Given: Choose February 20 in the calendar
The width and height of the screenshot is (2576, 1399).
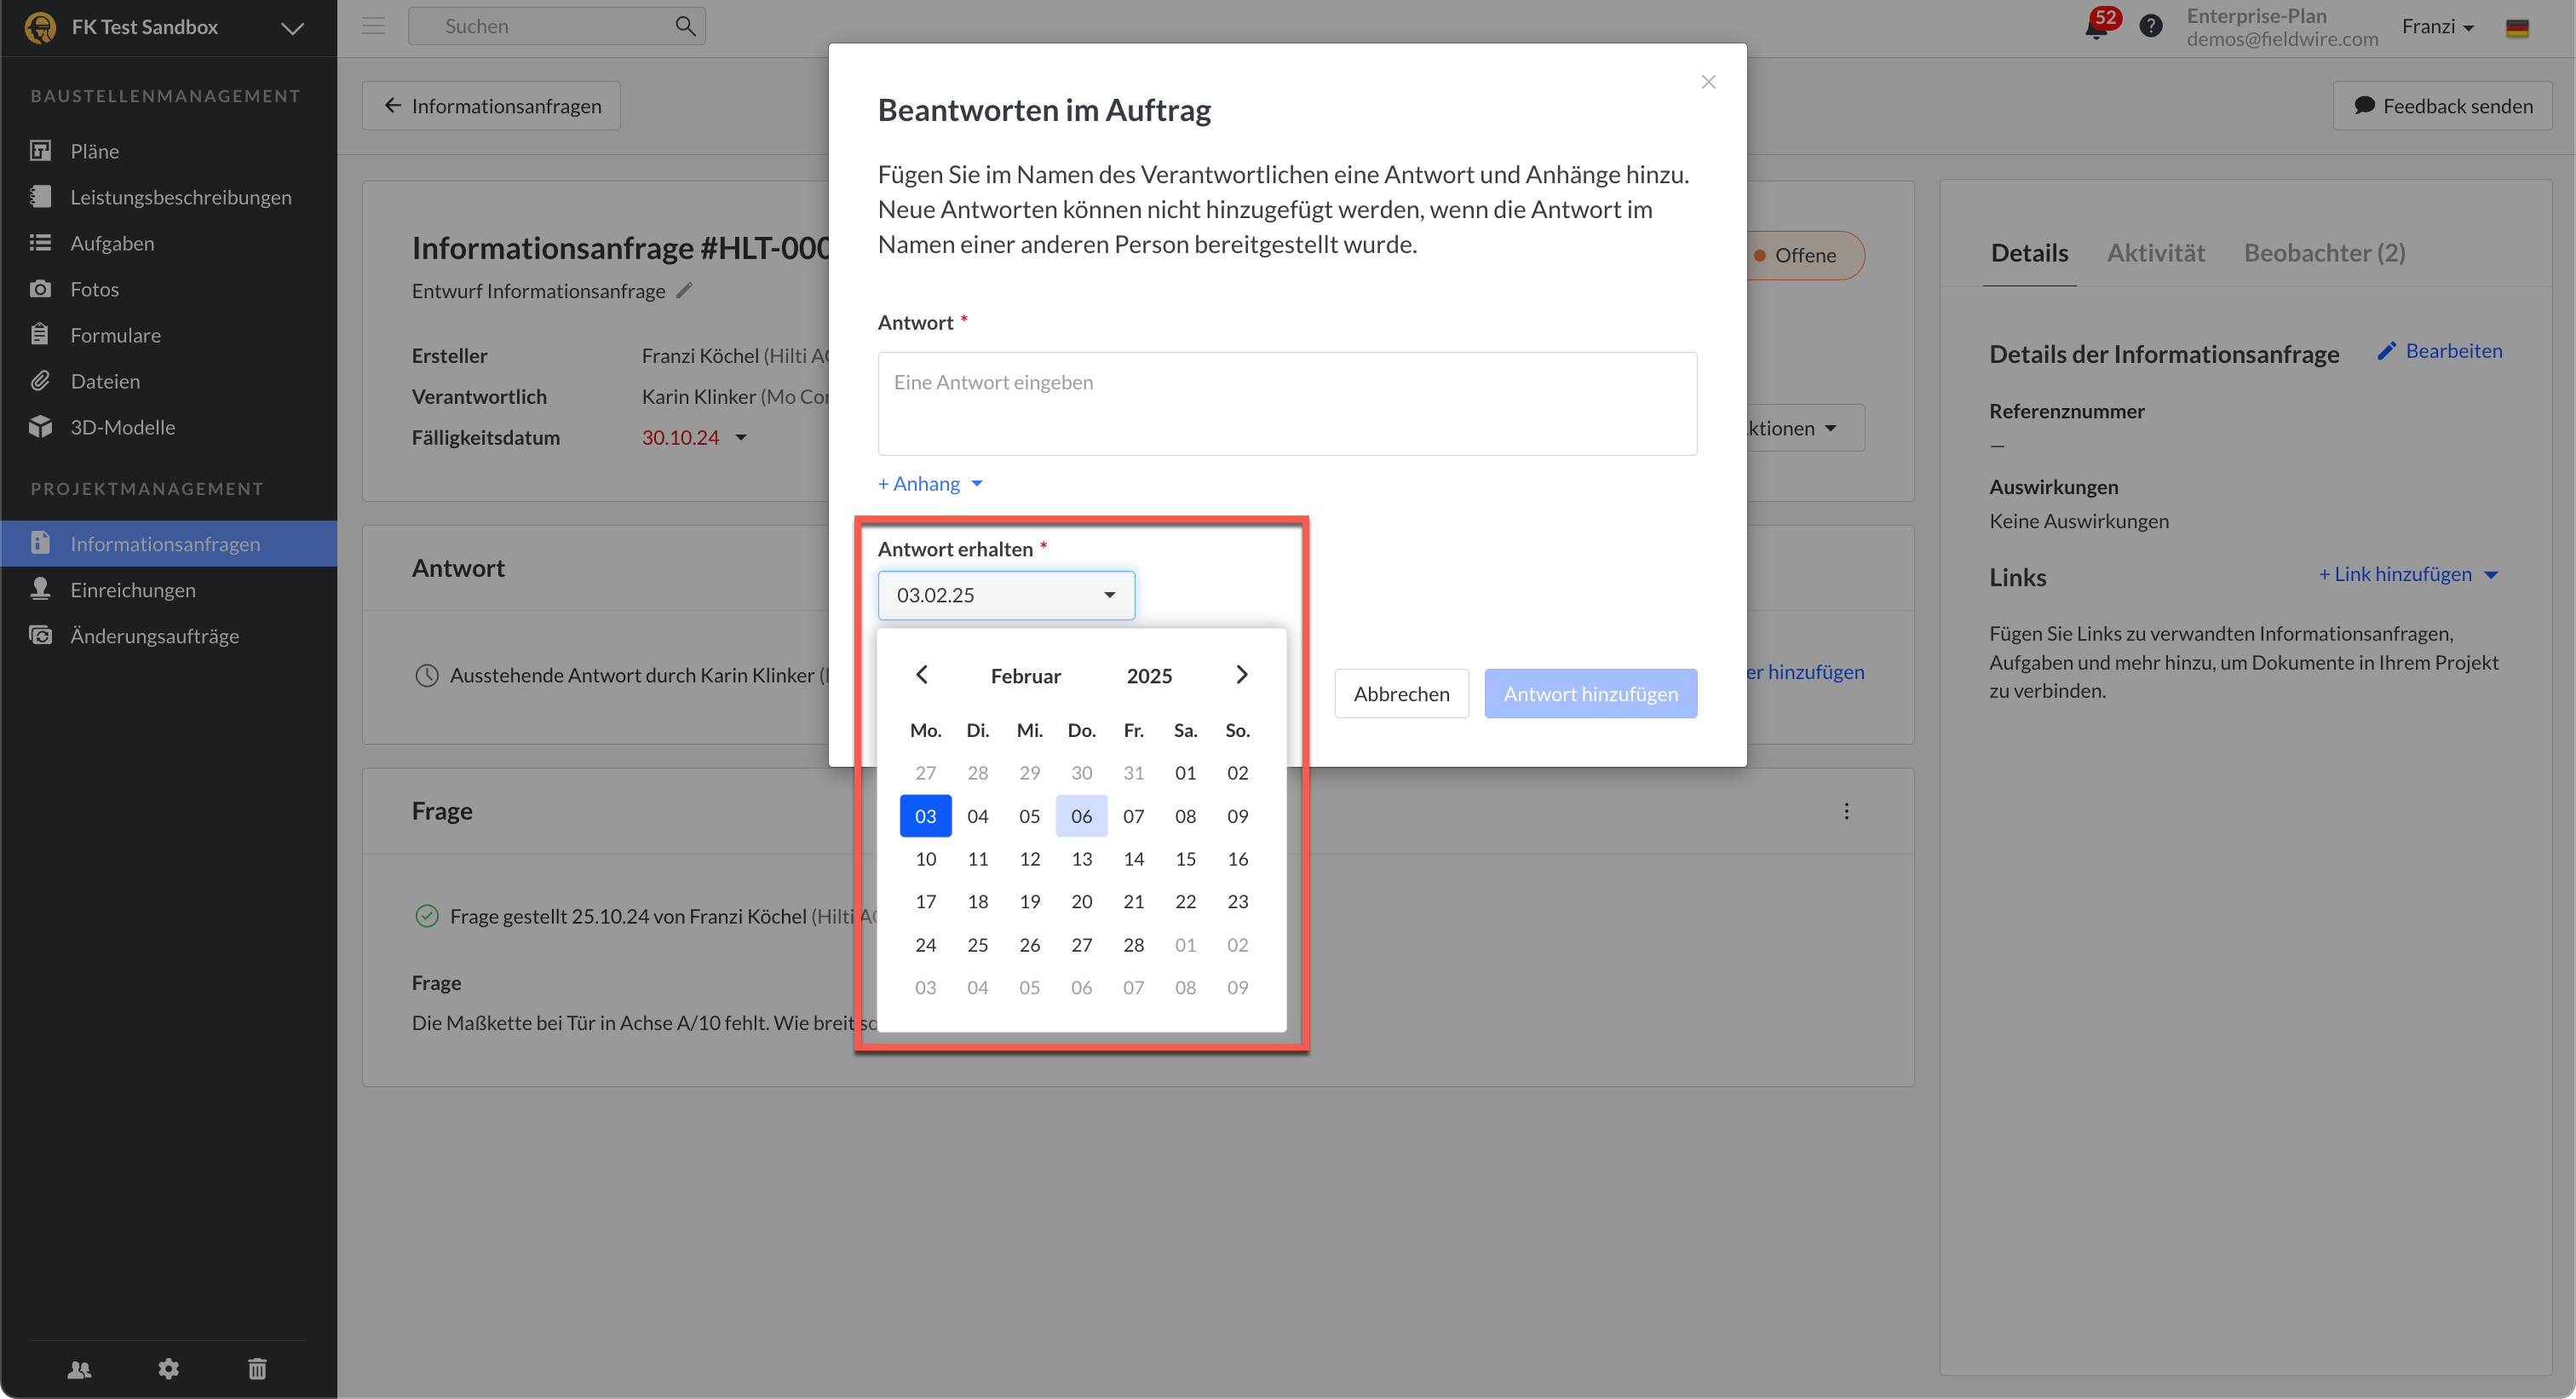Looking at the screenshot, I should click(x=1081, y=902).
